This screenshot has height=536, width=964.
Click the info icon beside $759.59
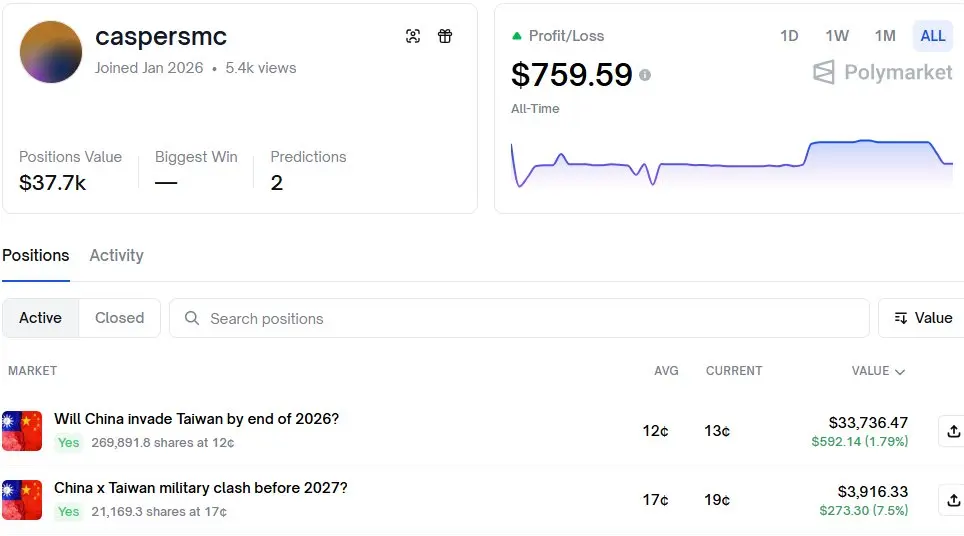(645, 75)
